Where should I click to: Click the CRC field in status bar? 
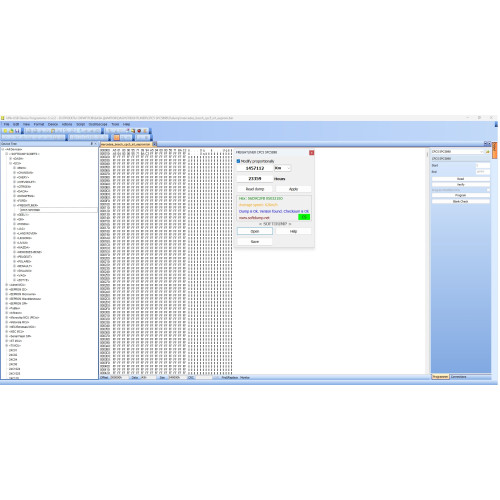[203, 377]
